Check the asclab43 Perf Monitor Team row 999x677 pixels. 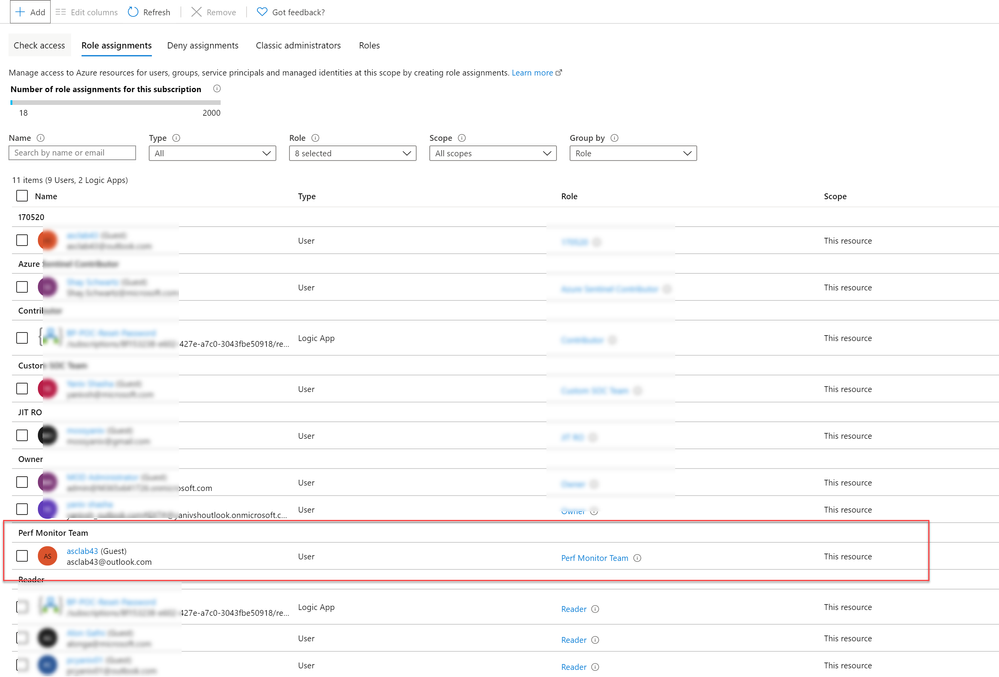tap(22, 556)
